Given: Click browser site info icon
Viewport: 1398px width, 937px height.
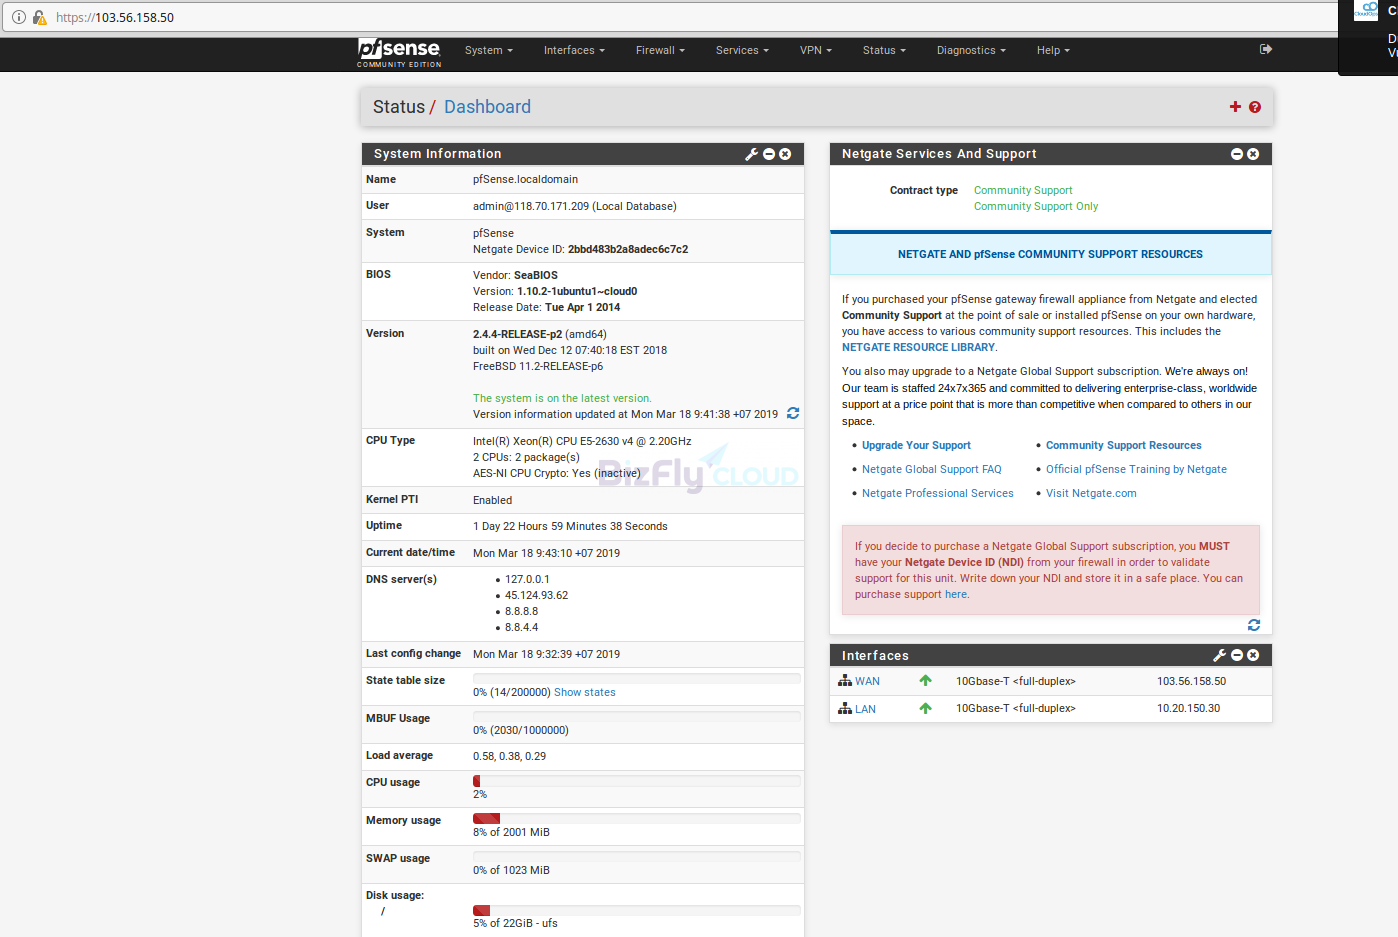Looking at the screenshot, I should pos(19,17).
